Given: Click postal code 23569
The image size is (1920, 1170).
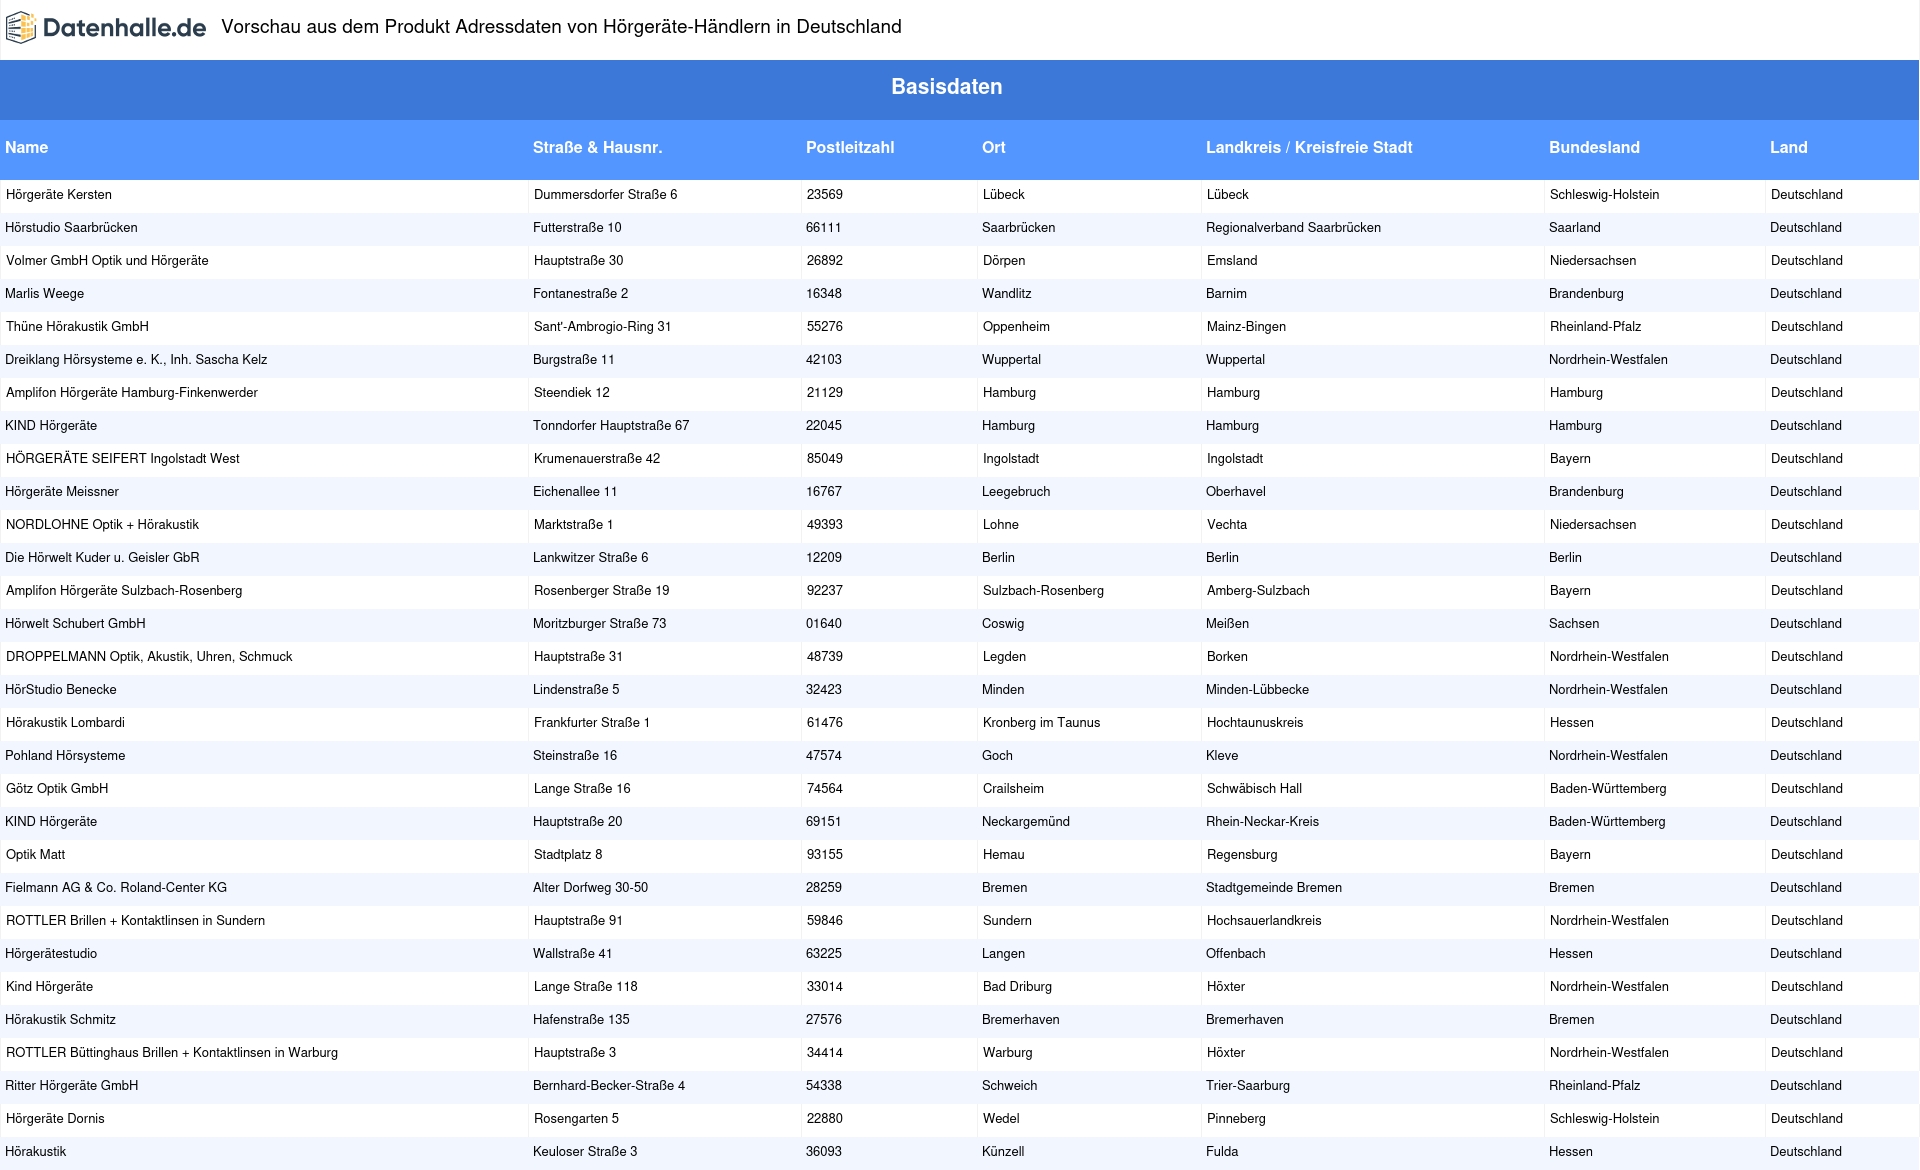Looking at the screenshot, I should (x=825, y=195).
